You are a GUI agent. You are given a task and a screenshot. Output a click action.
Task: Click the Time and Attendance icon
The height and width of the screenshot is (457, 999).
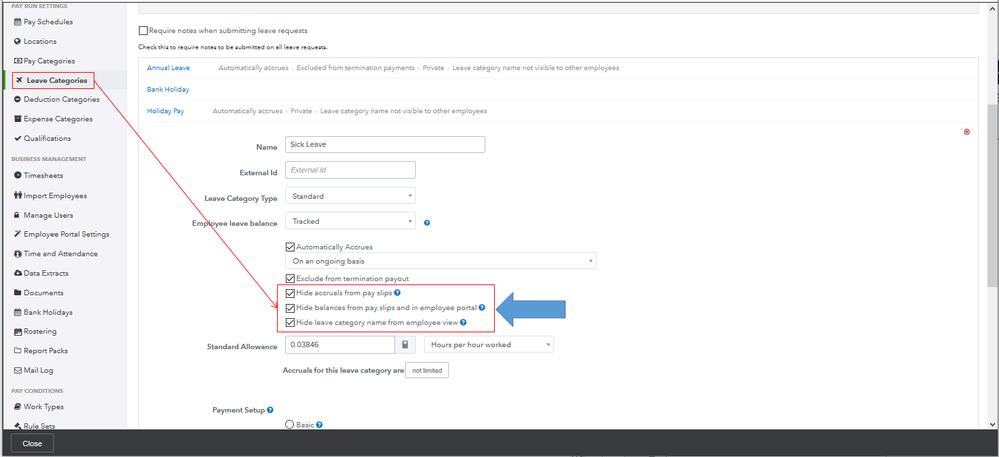click(18, 254)
